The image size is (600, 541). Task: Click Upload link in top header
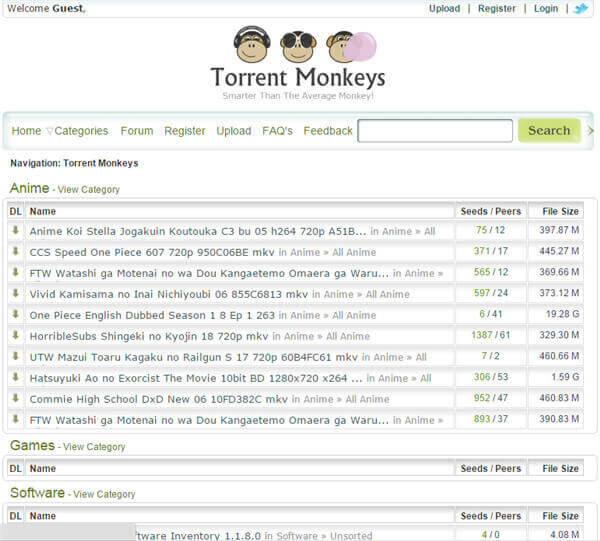[x=444, y=8]
